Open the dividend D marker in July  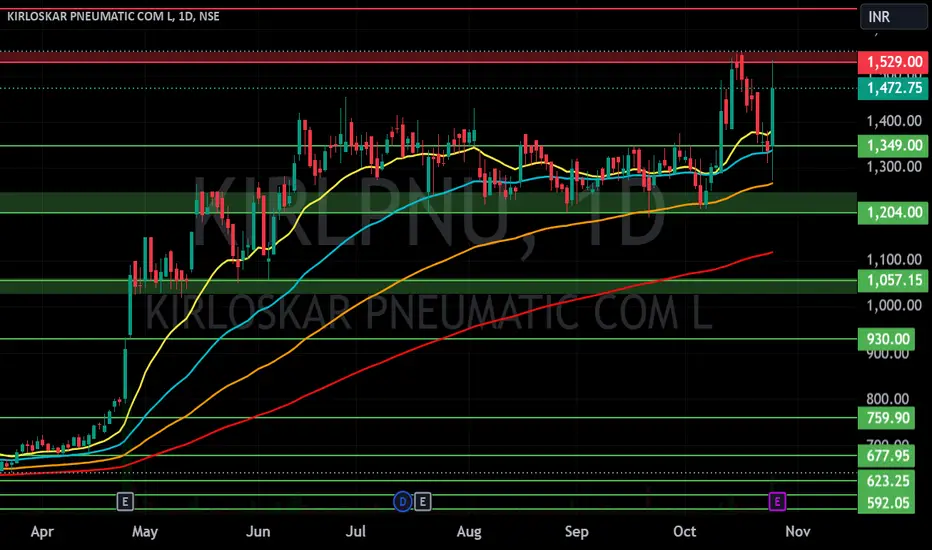click(x=402, y=502)
